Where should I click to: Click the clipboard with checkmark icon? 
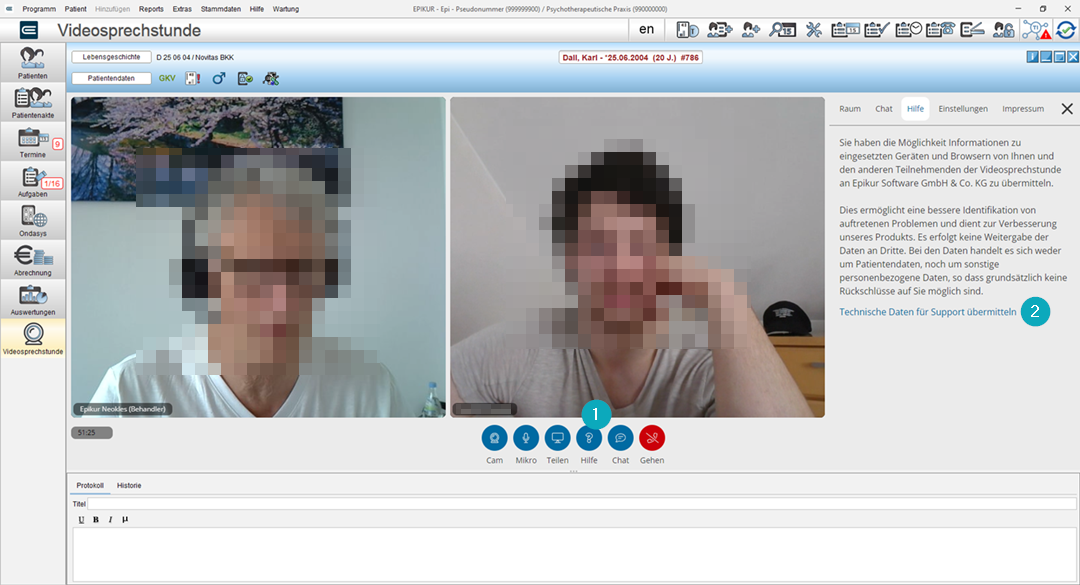click(876, 30)
